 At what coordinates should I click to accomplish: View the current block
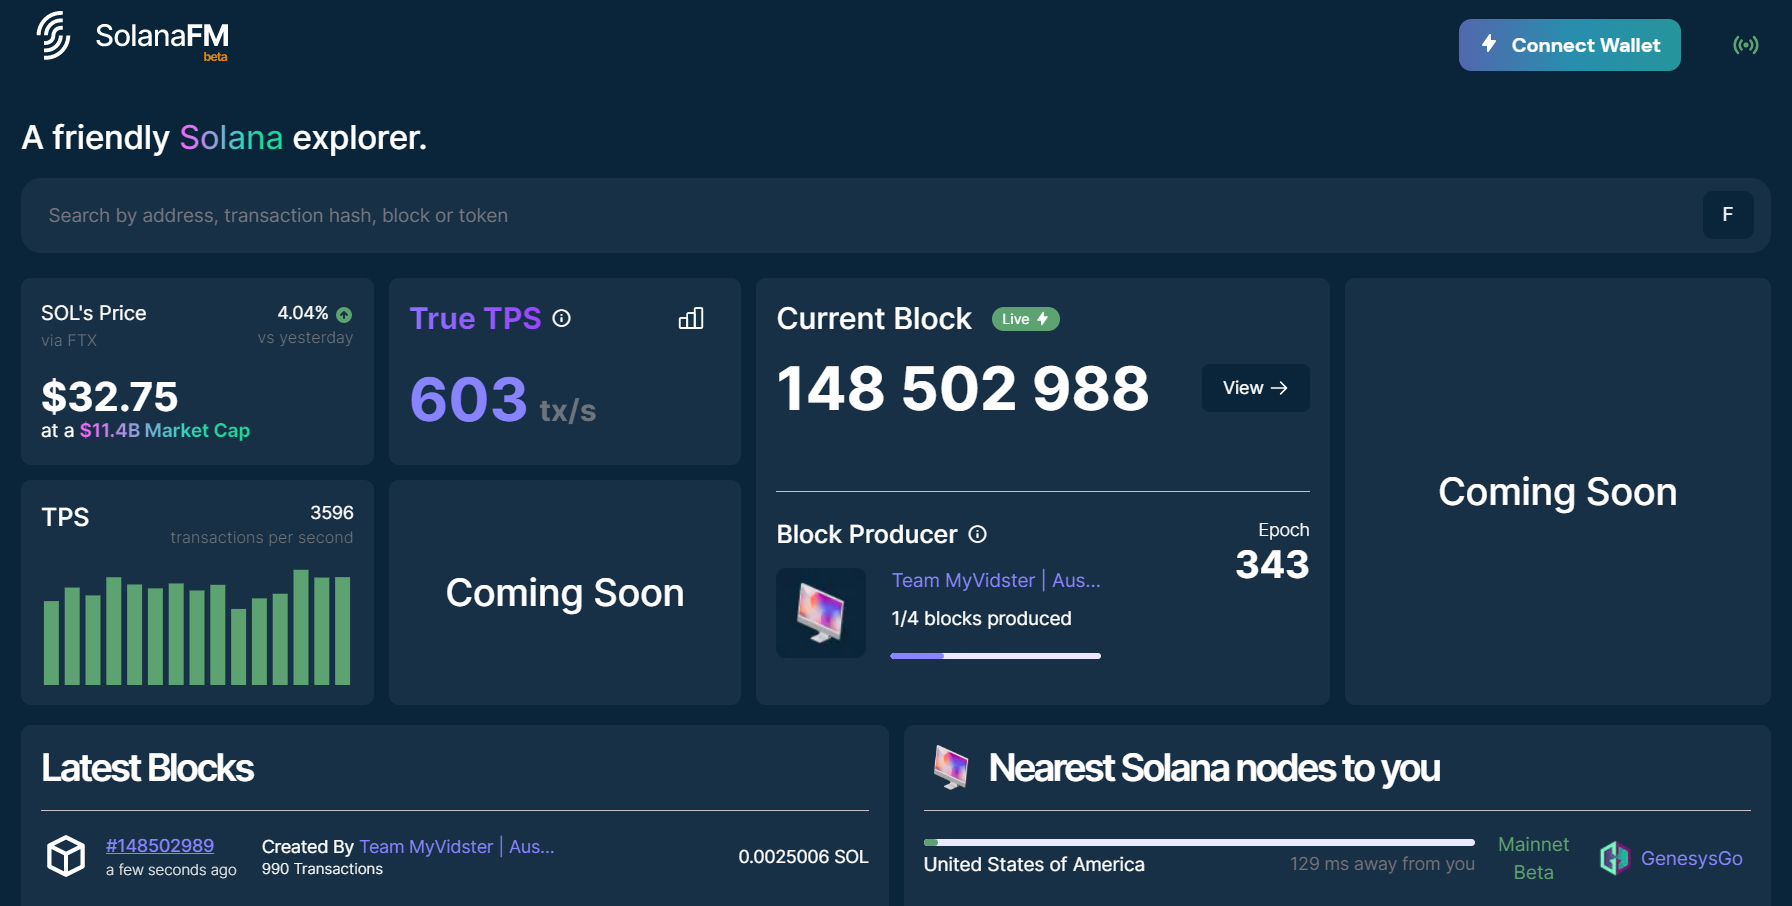click(1255, 388)
